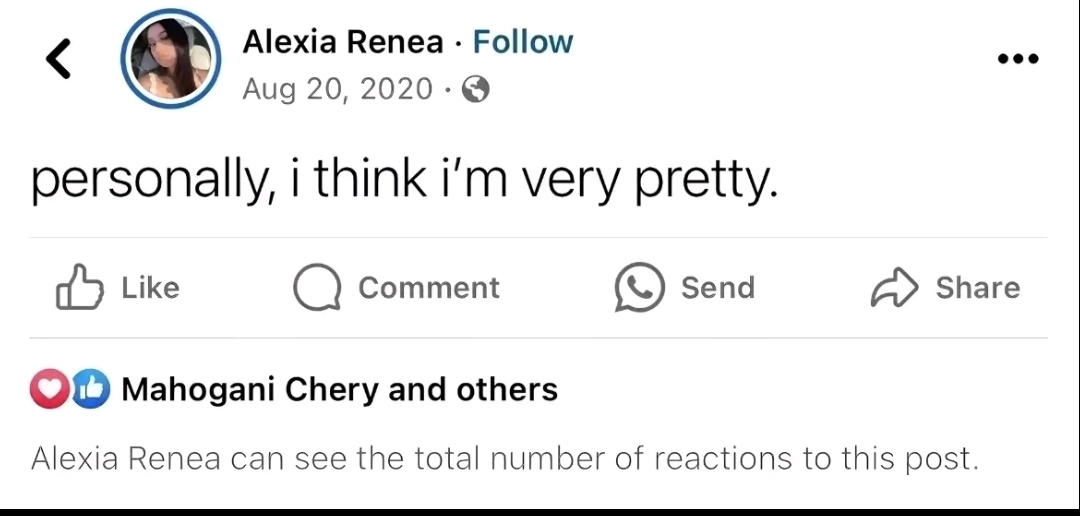Select the post text about being pretty

click(x=403, y=181)
